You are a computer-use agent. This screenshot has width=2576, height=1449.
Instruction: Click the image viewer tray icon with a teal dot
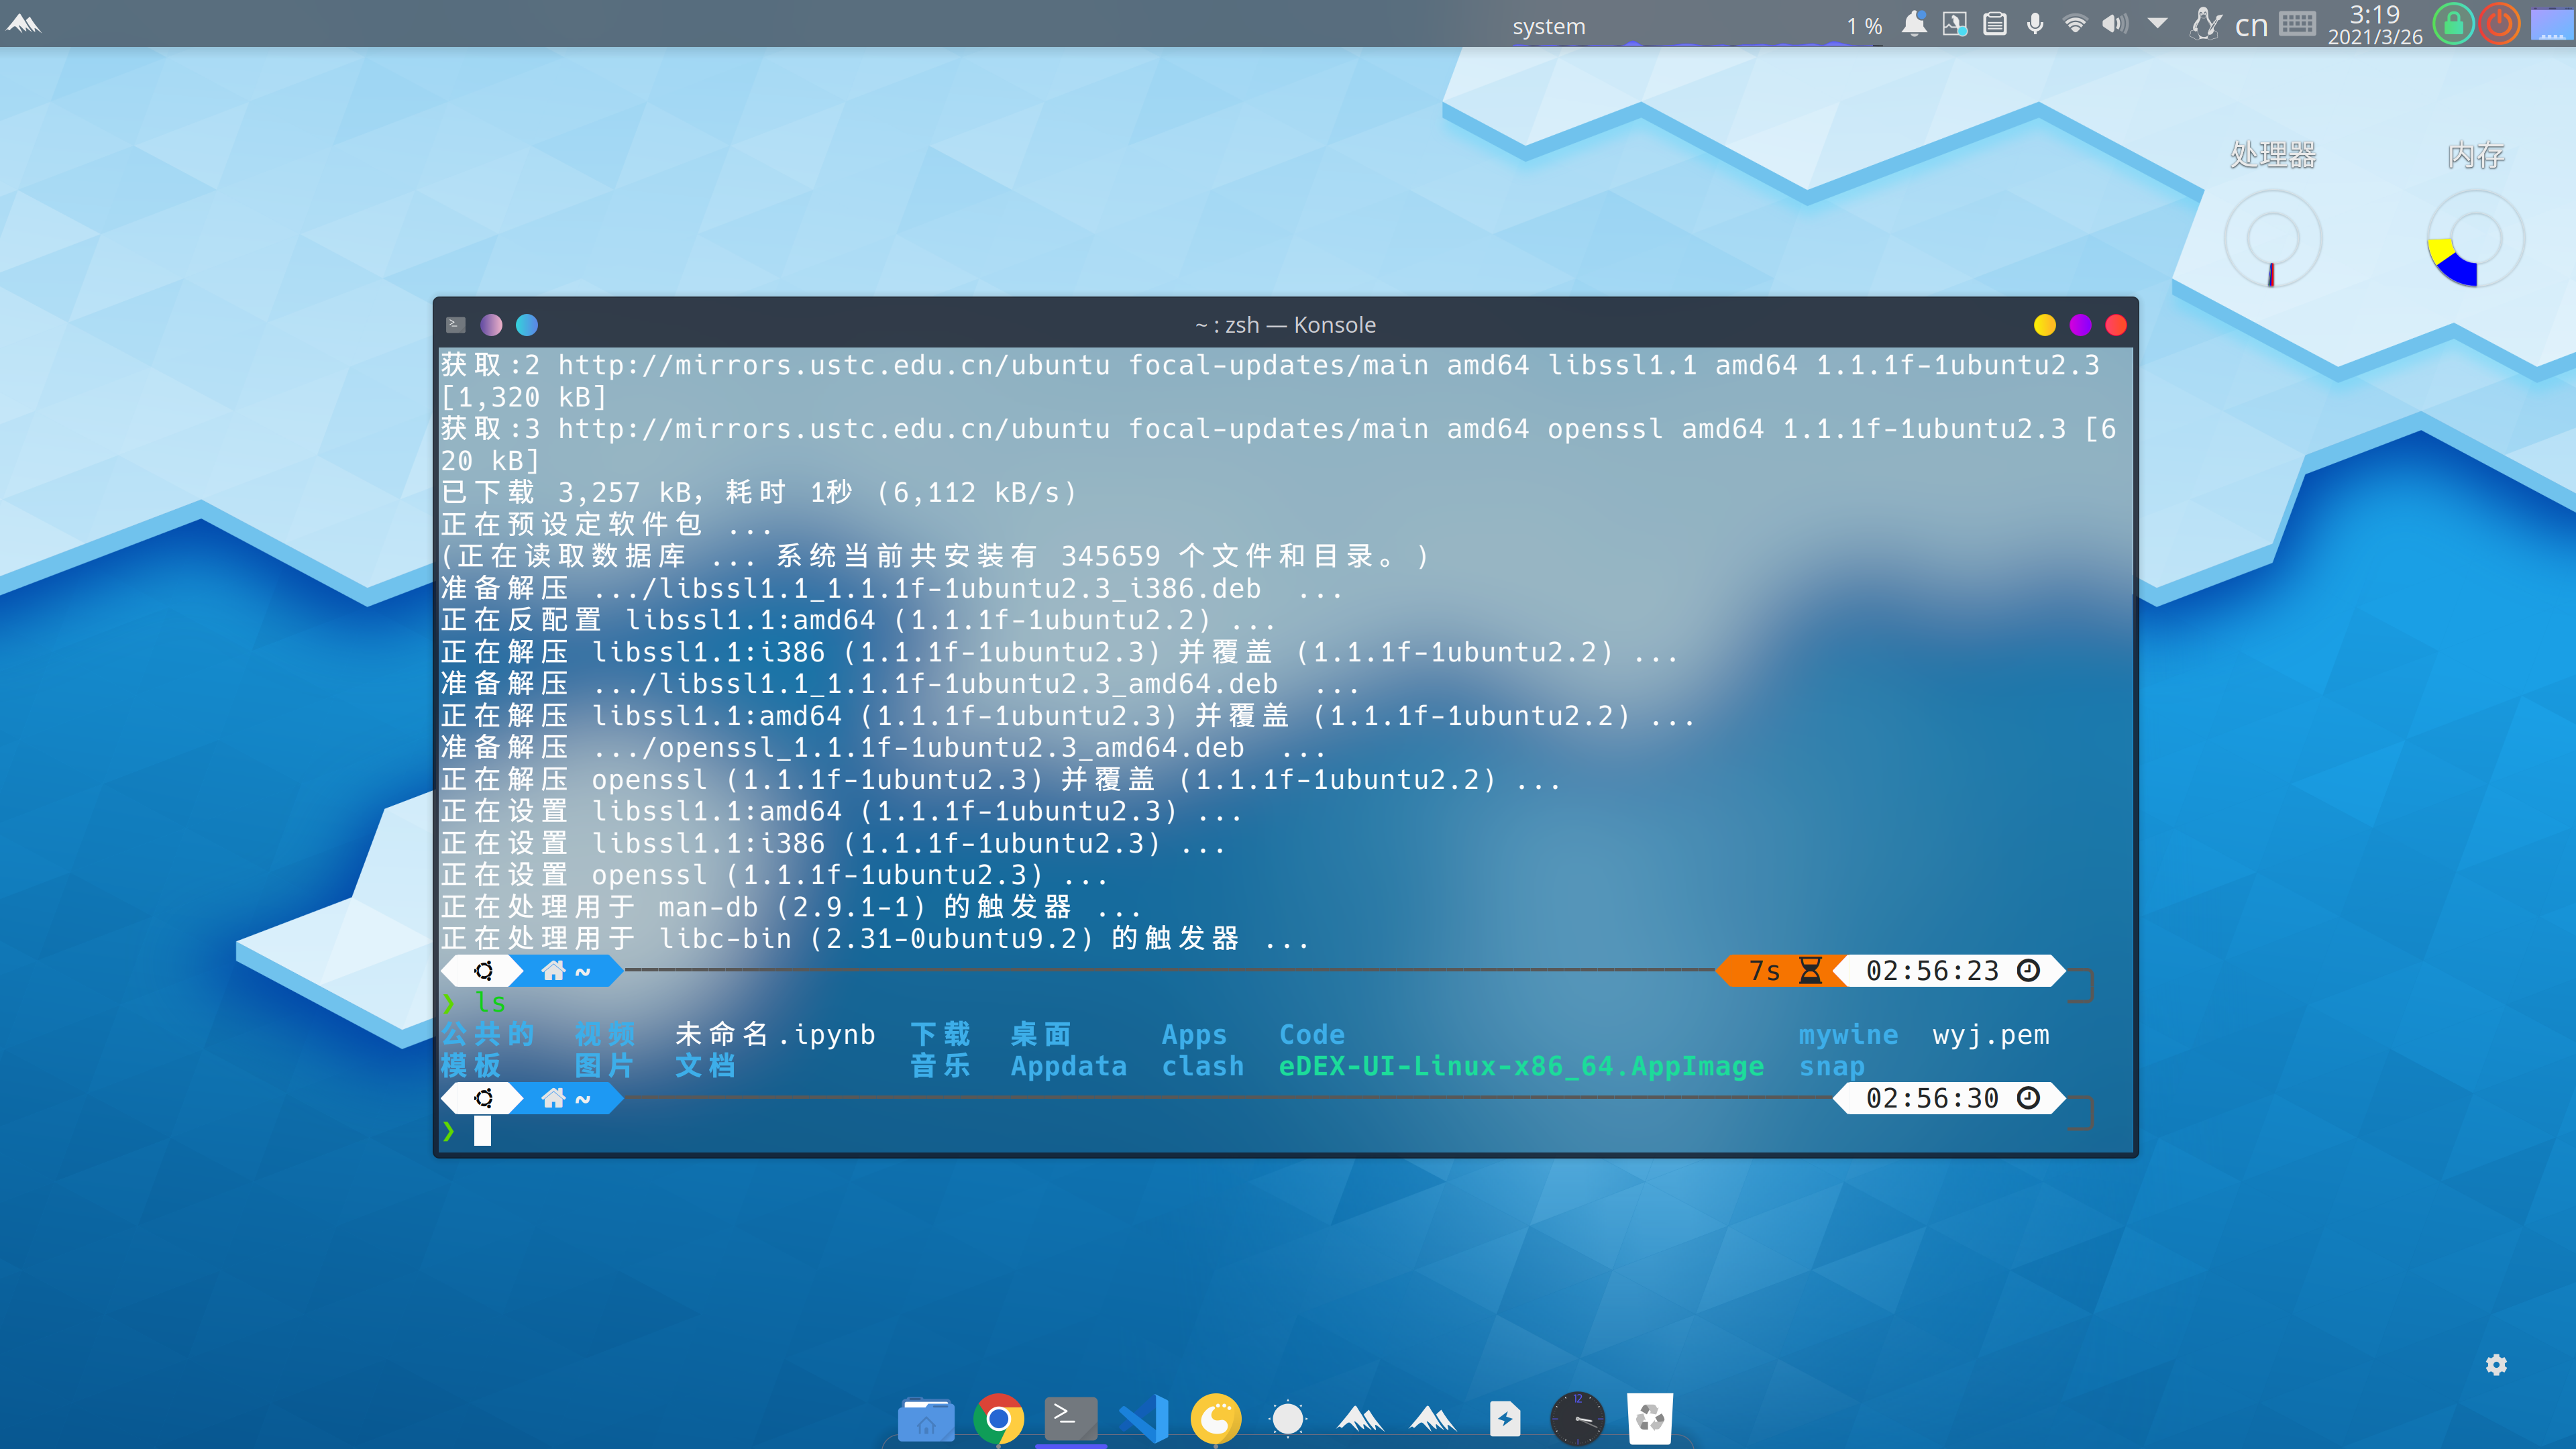click(x=1954, y=23)
